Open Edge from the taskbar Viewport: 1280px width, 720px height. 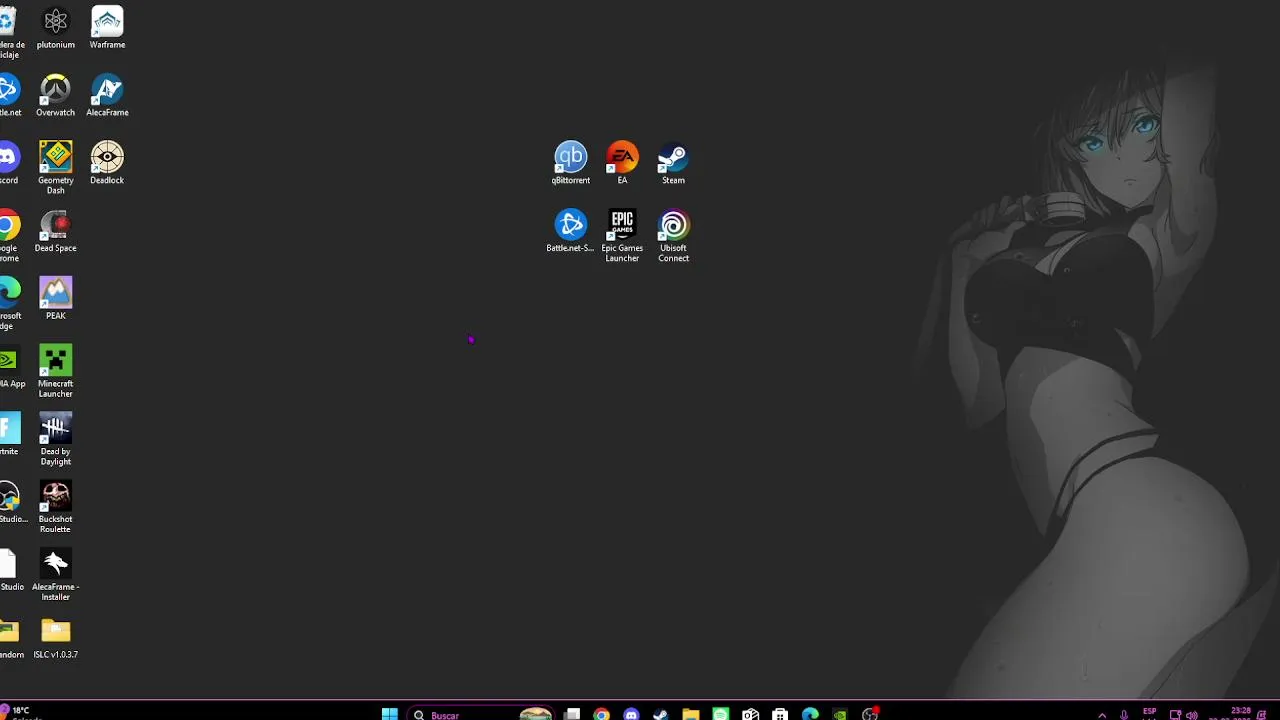pos(810,714)
